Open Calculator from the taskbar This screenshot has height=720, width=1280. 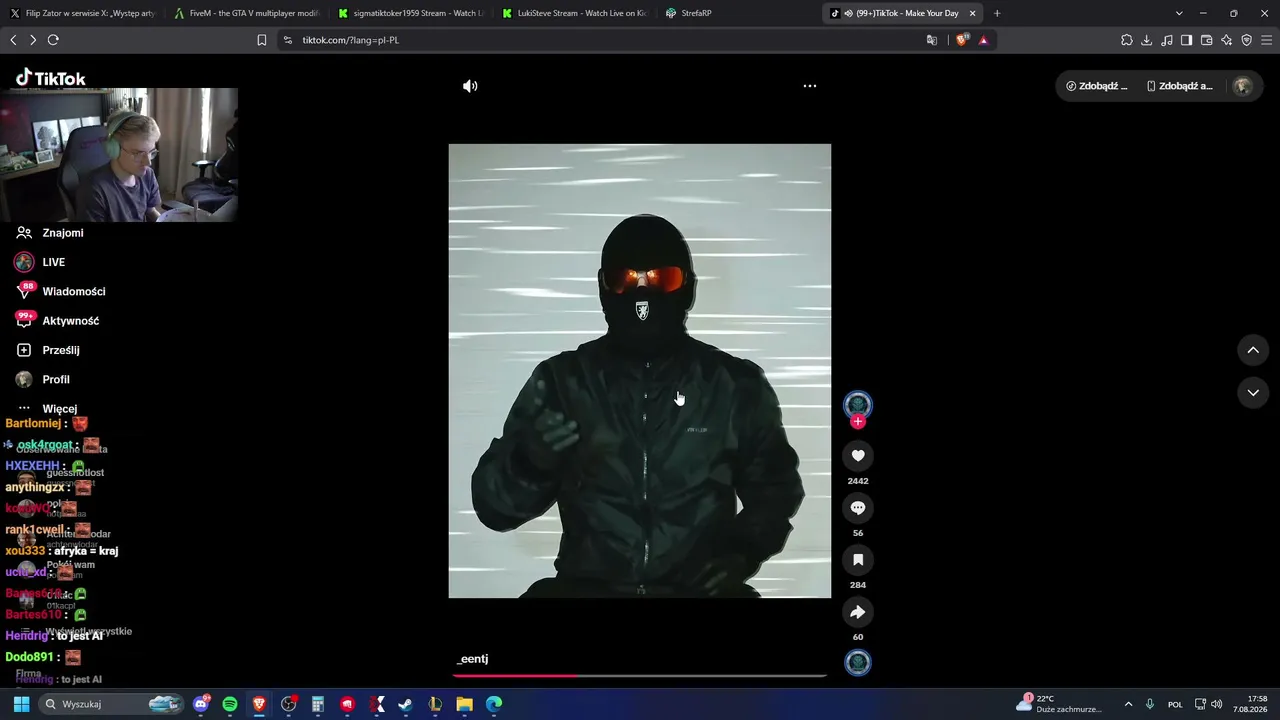click(x=318, y=704)
